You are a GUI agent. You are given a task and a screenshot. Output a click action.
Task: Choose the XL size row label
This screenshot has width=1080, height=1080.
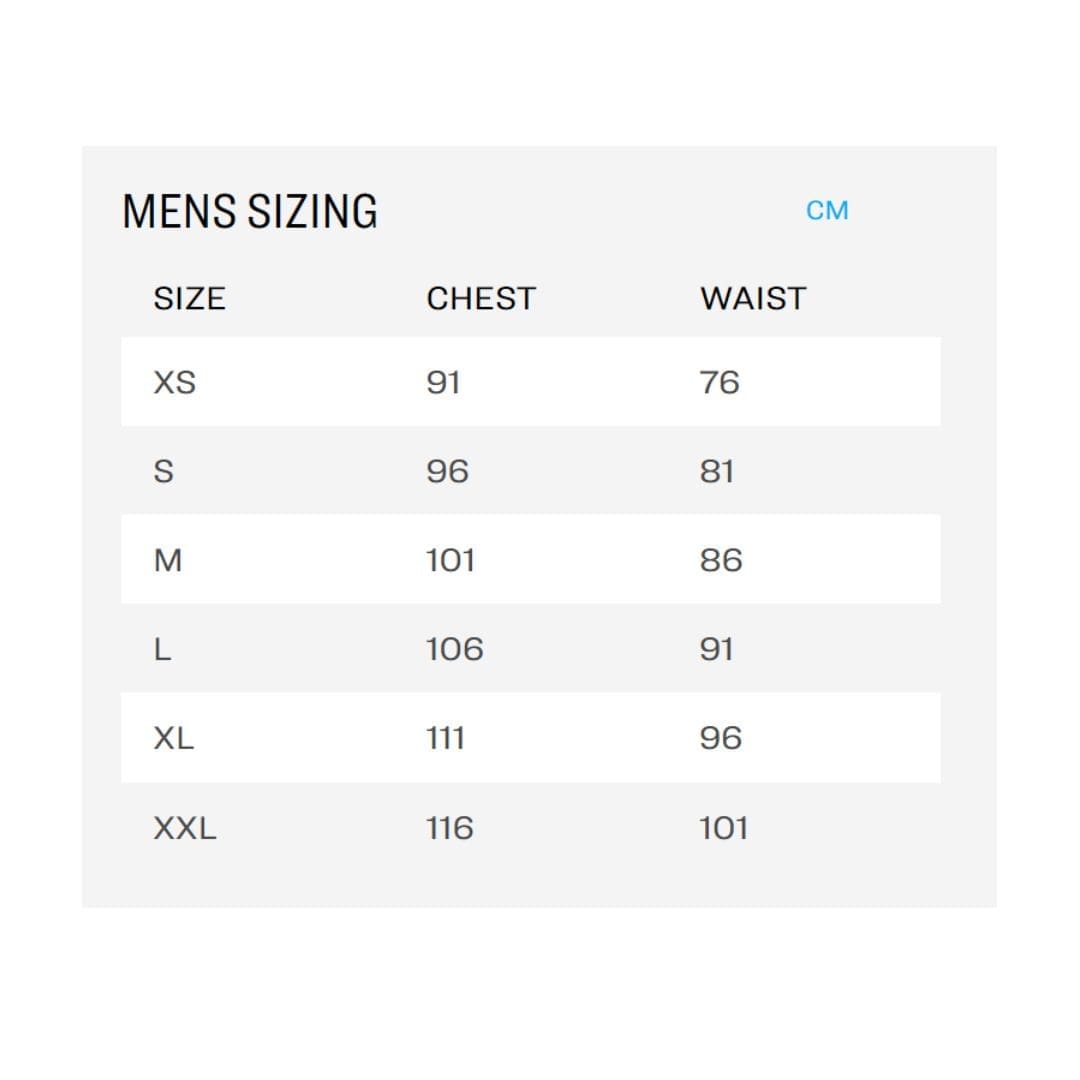coord(174,738)
